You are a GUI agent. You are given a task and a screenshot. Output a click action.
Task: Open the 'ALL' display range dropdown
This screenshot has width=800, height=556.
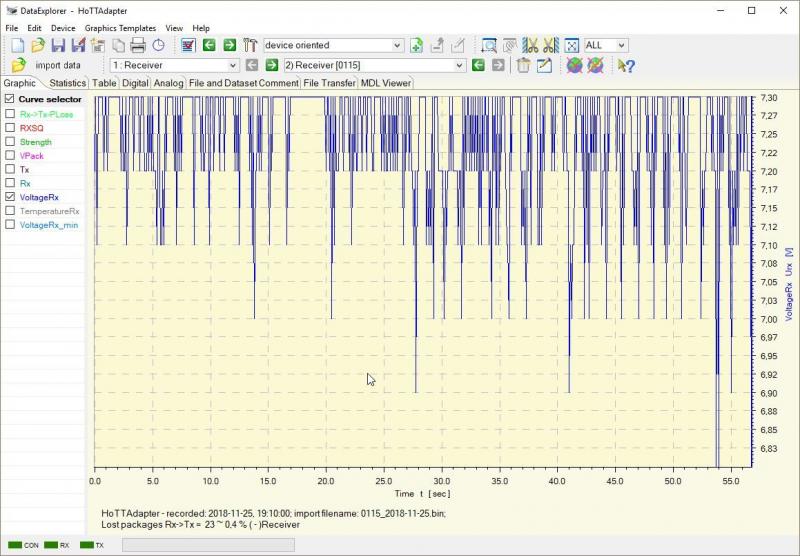click(621, 46)
